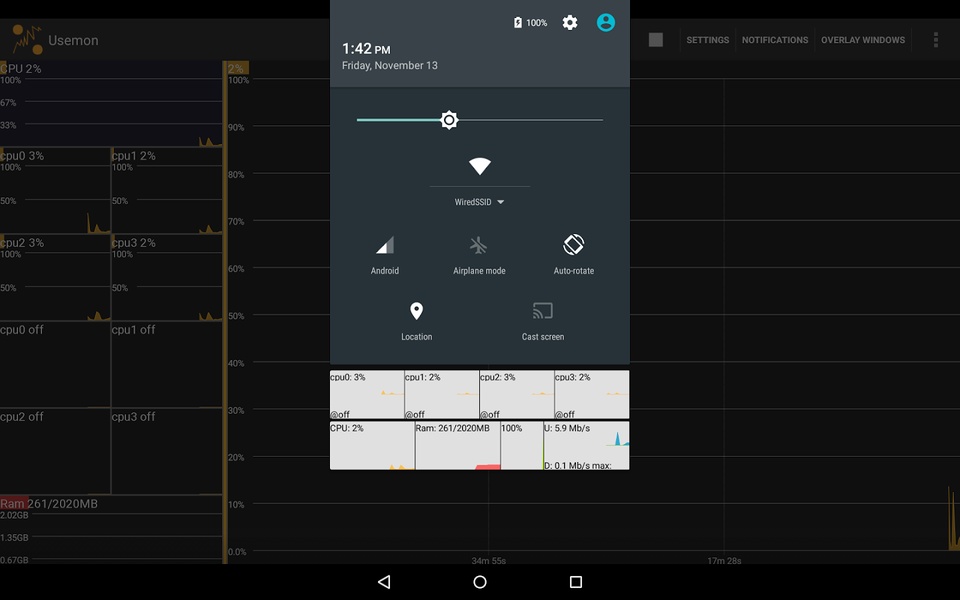The height and width of the screenshot is (600, 960).
Task: Expand the WiredSSID network dropdown
Action: (479, 202)
